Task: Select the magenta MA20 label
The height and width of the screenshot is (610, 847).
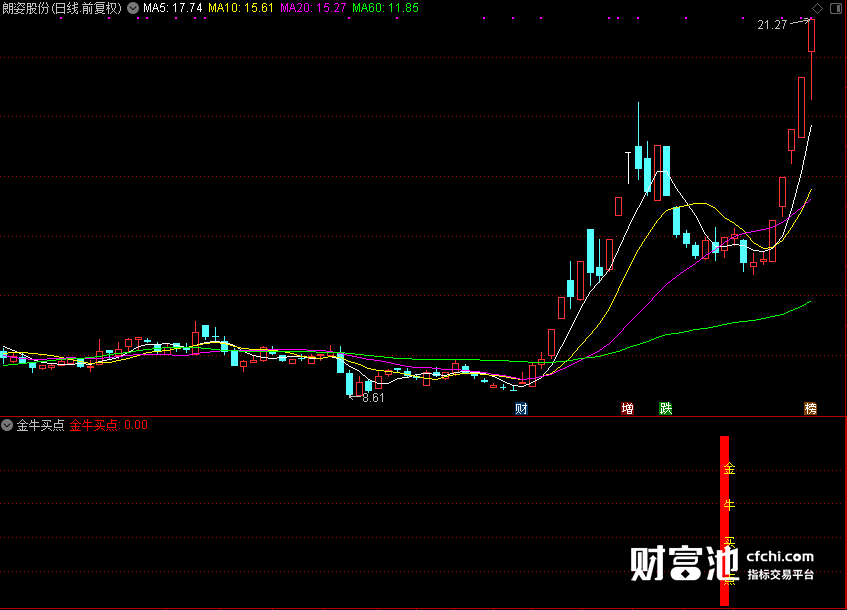Action: pyautogui.click(x=313, y=8)
